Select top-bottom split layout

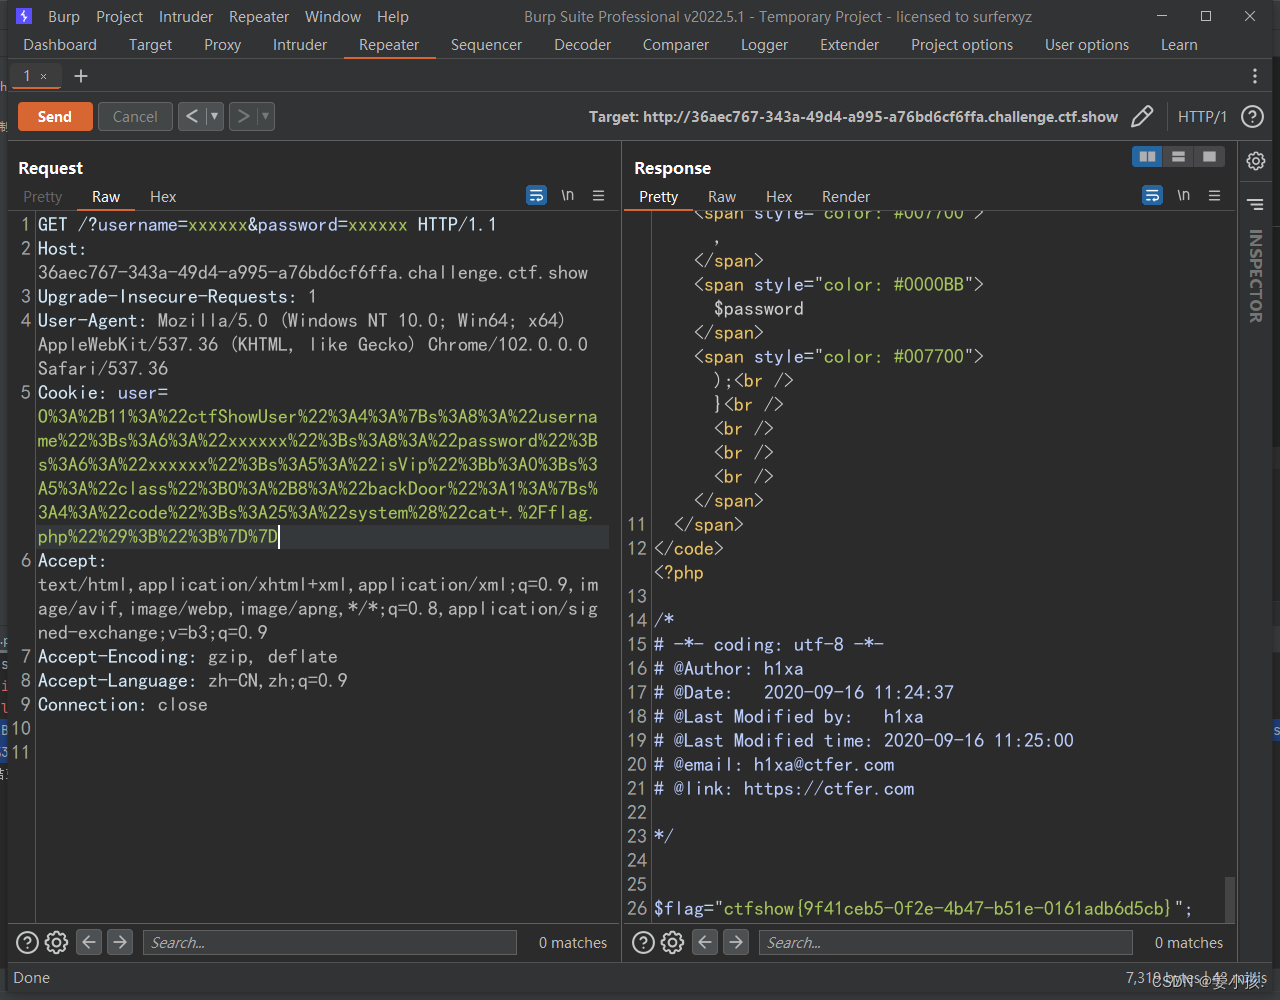(x=1178, y=156)
